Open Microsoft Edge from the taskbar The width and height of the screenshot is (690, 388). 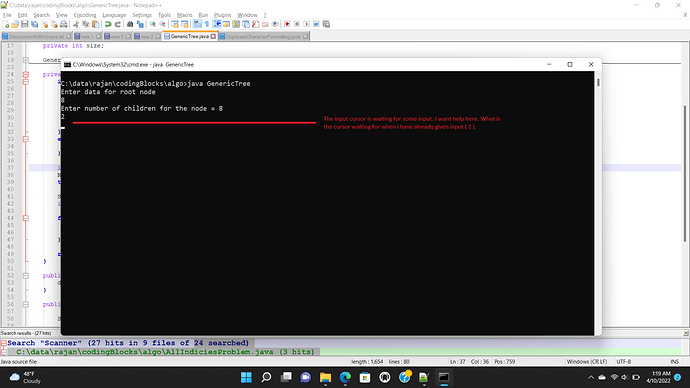(345, 377)
